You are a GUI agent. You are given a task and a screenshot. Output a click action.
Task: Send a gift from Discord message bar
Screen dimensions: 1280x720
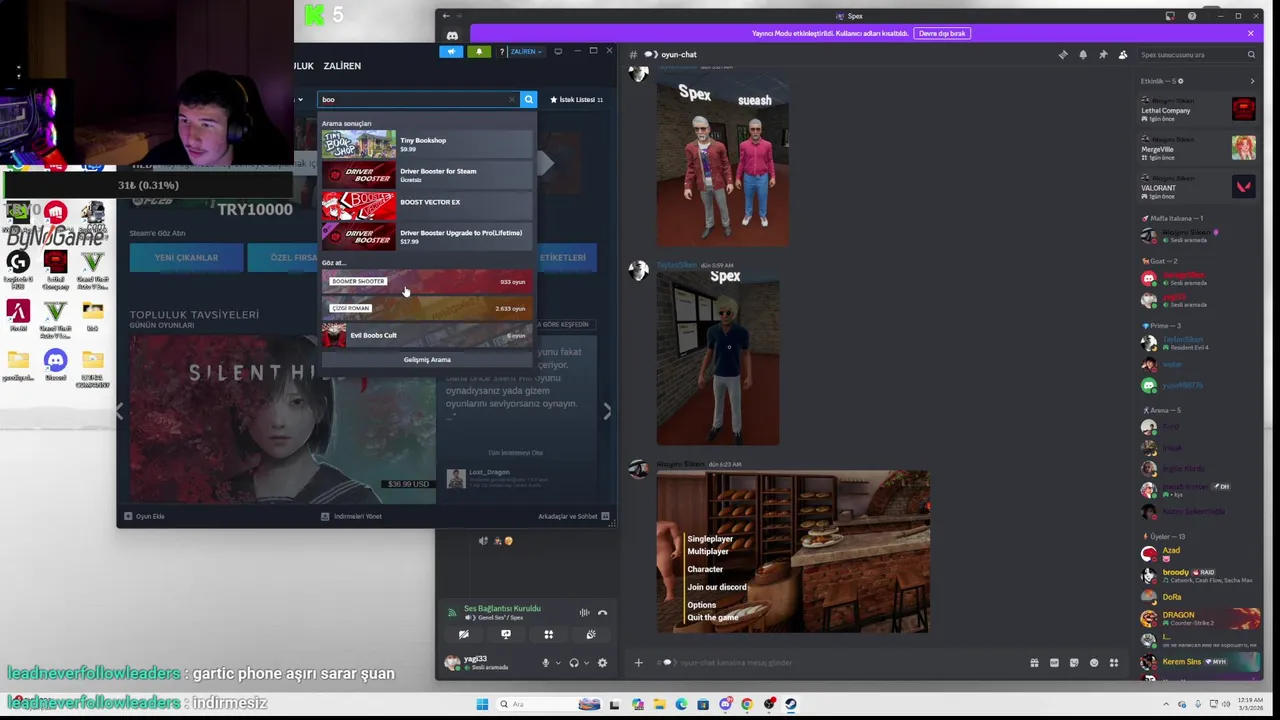[1034, 662]
